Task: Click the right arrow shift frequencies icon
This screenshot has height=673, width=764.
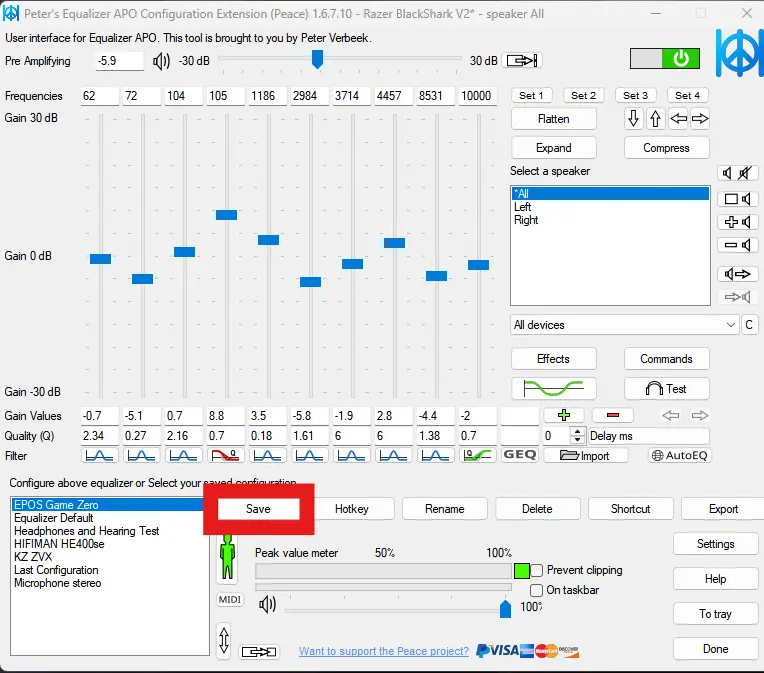Action: coord(700,119)
